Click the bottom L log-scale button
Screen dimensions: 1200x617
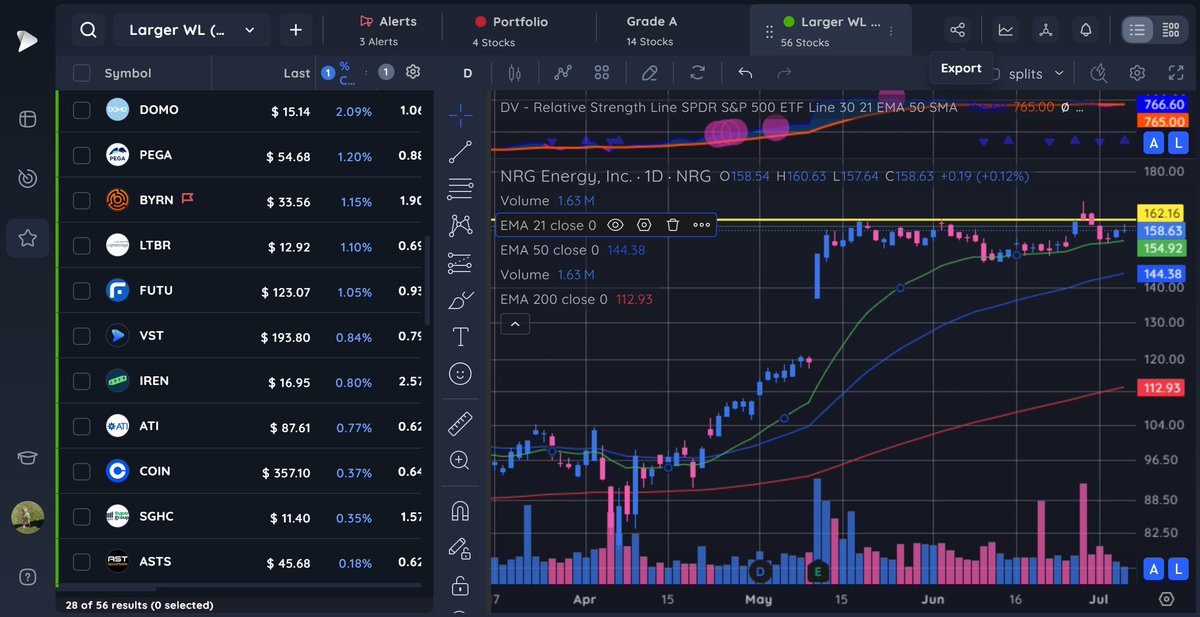(1177, 570)
